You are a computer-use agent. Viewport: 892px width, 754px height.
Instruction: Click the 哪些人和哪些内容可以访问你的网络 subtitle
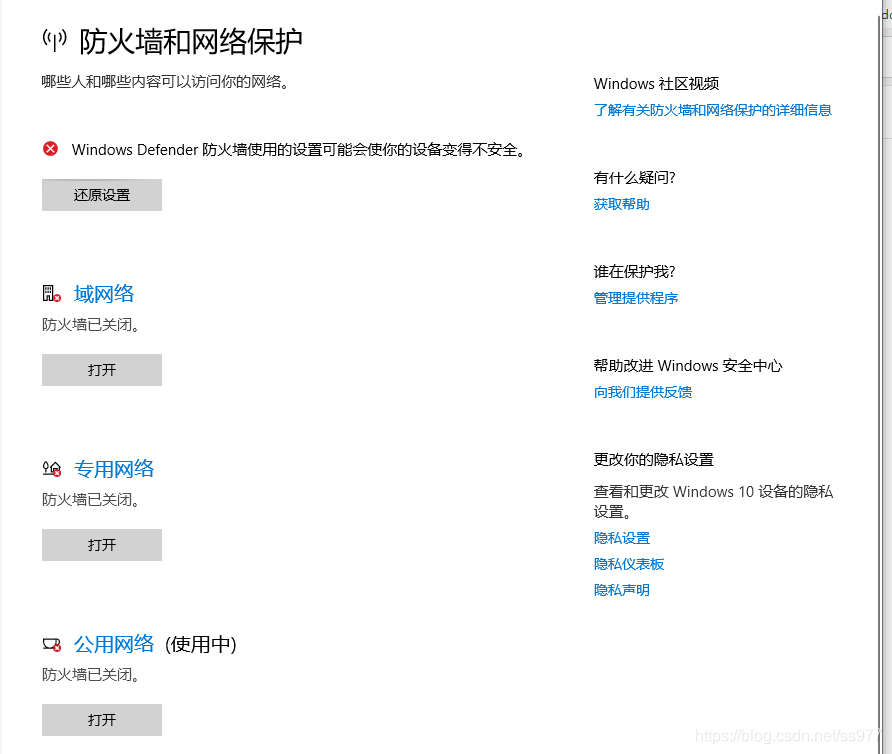coord(165,82)
